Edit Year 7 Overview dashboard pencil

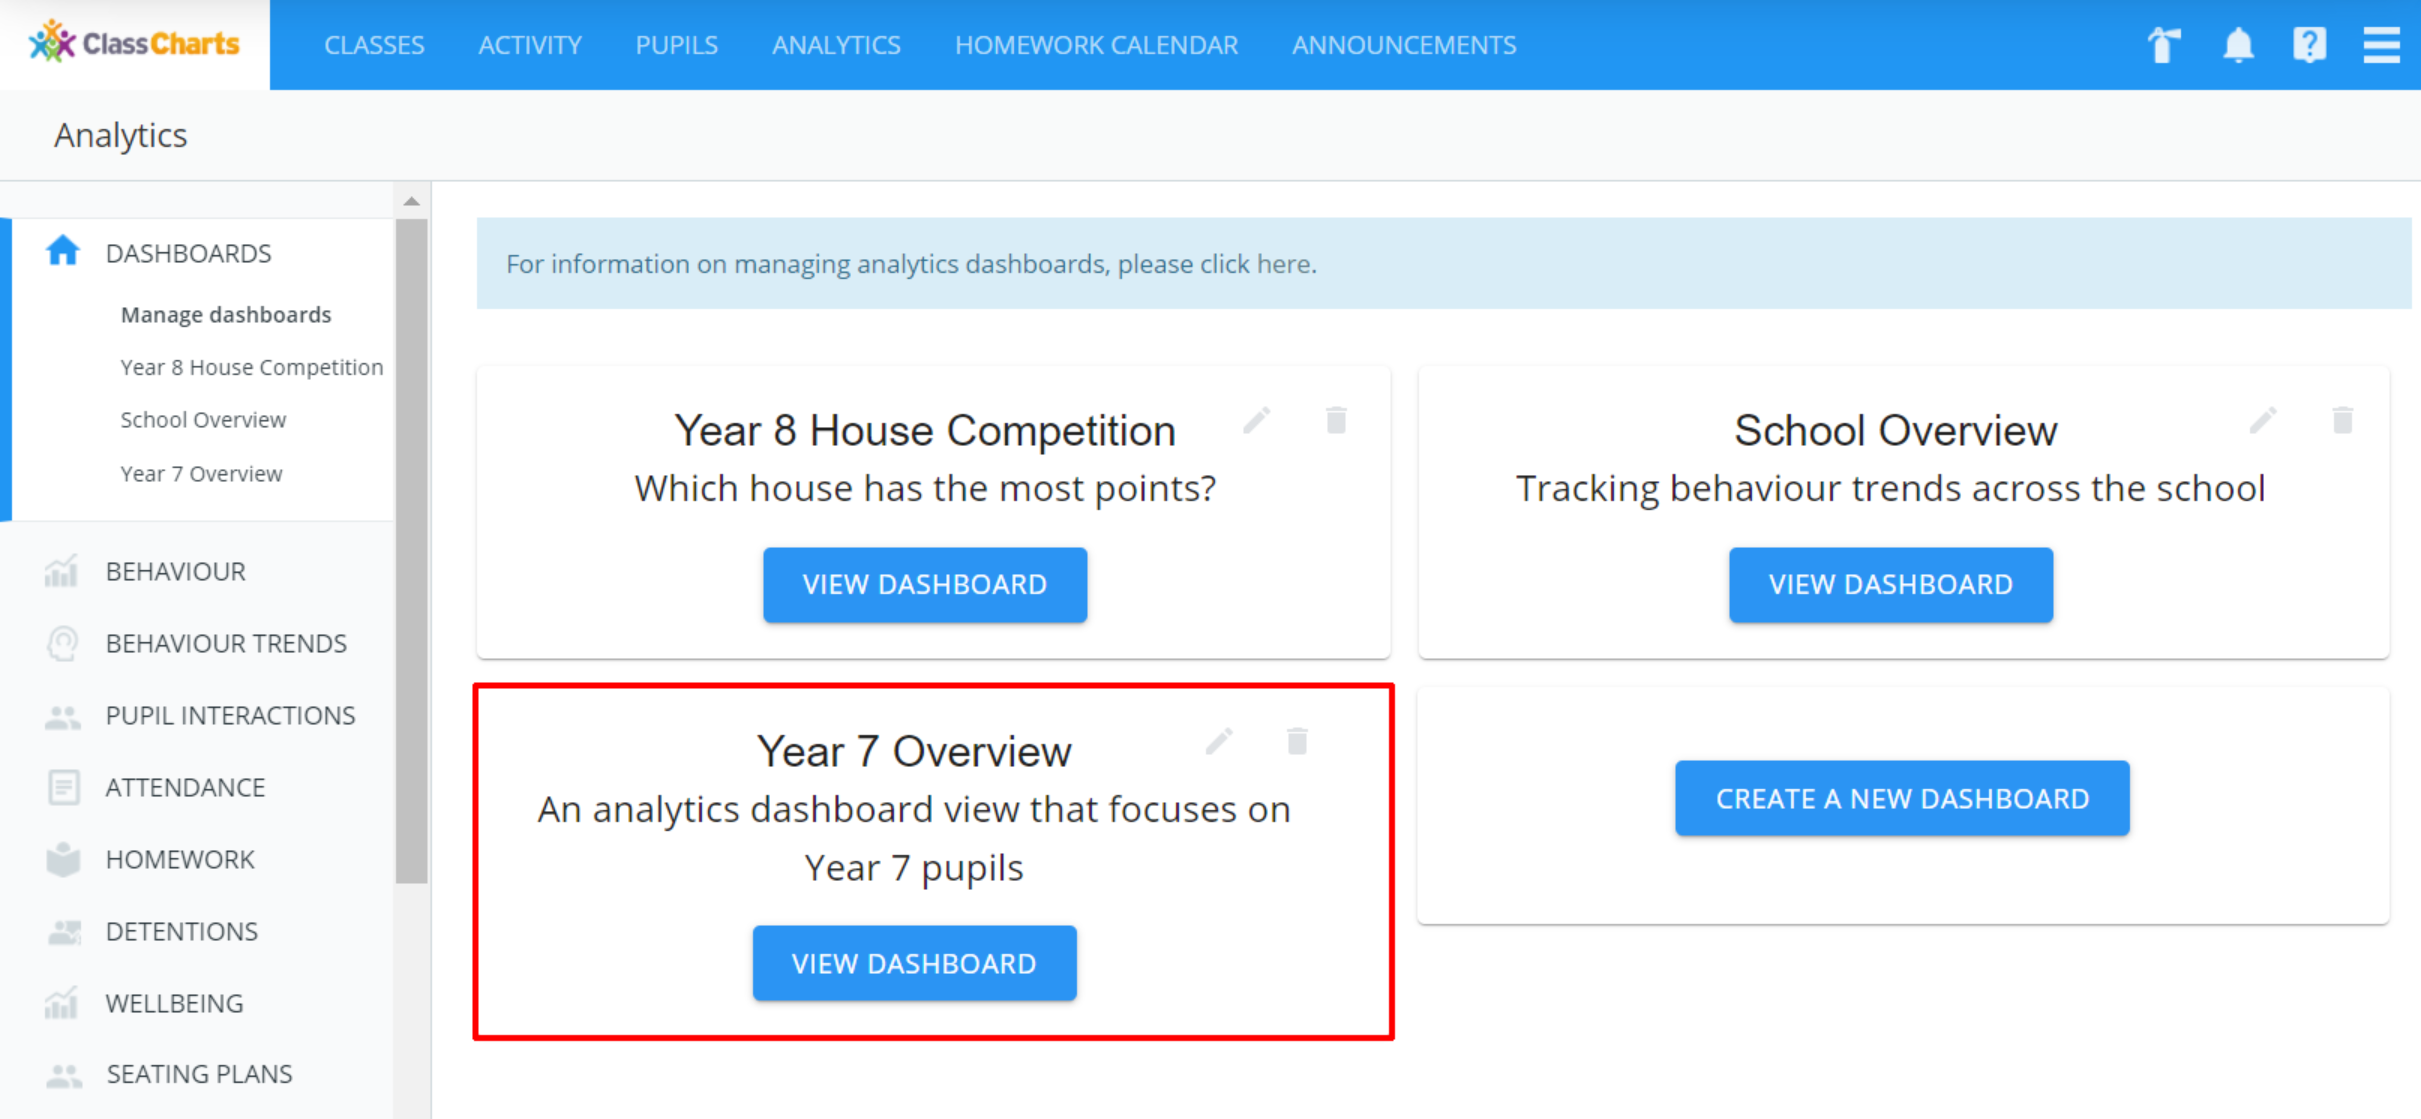[x=1219, y=741]
